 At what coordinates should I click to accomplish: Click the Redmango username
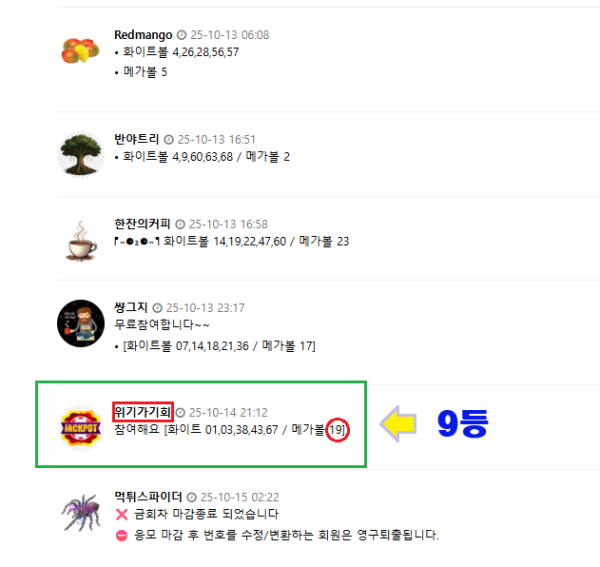143,35
